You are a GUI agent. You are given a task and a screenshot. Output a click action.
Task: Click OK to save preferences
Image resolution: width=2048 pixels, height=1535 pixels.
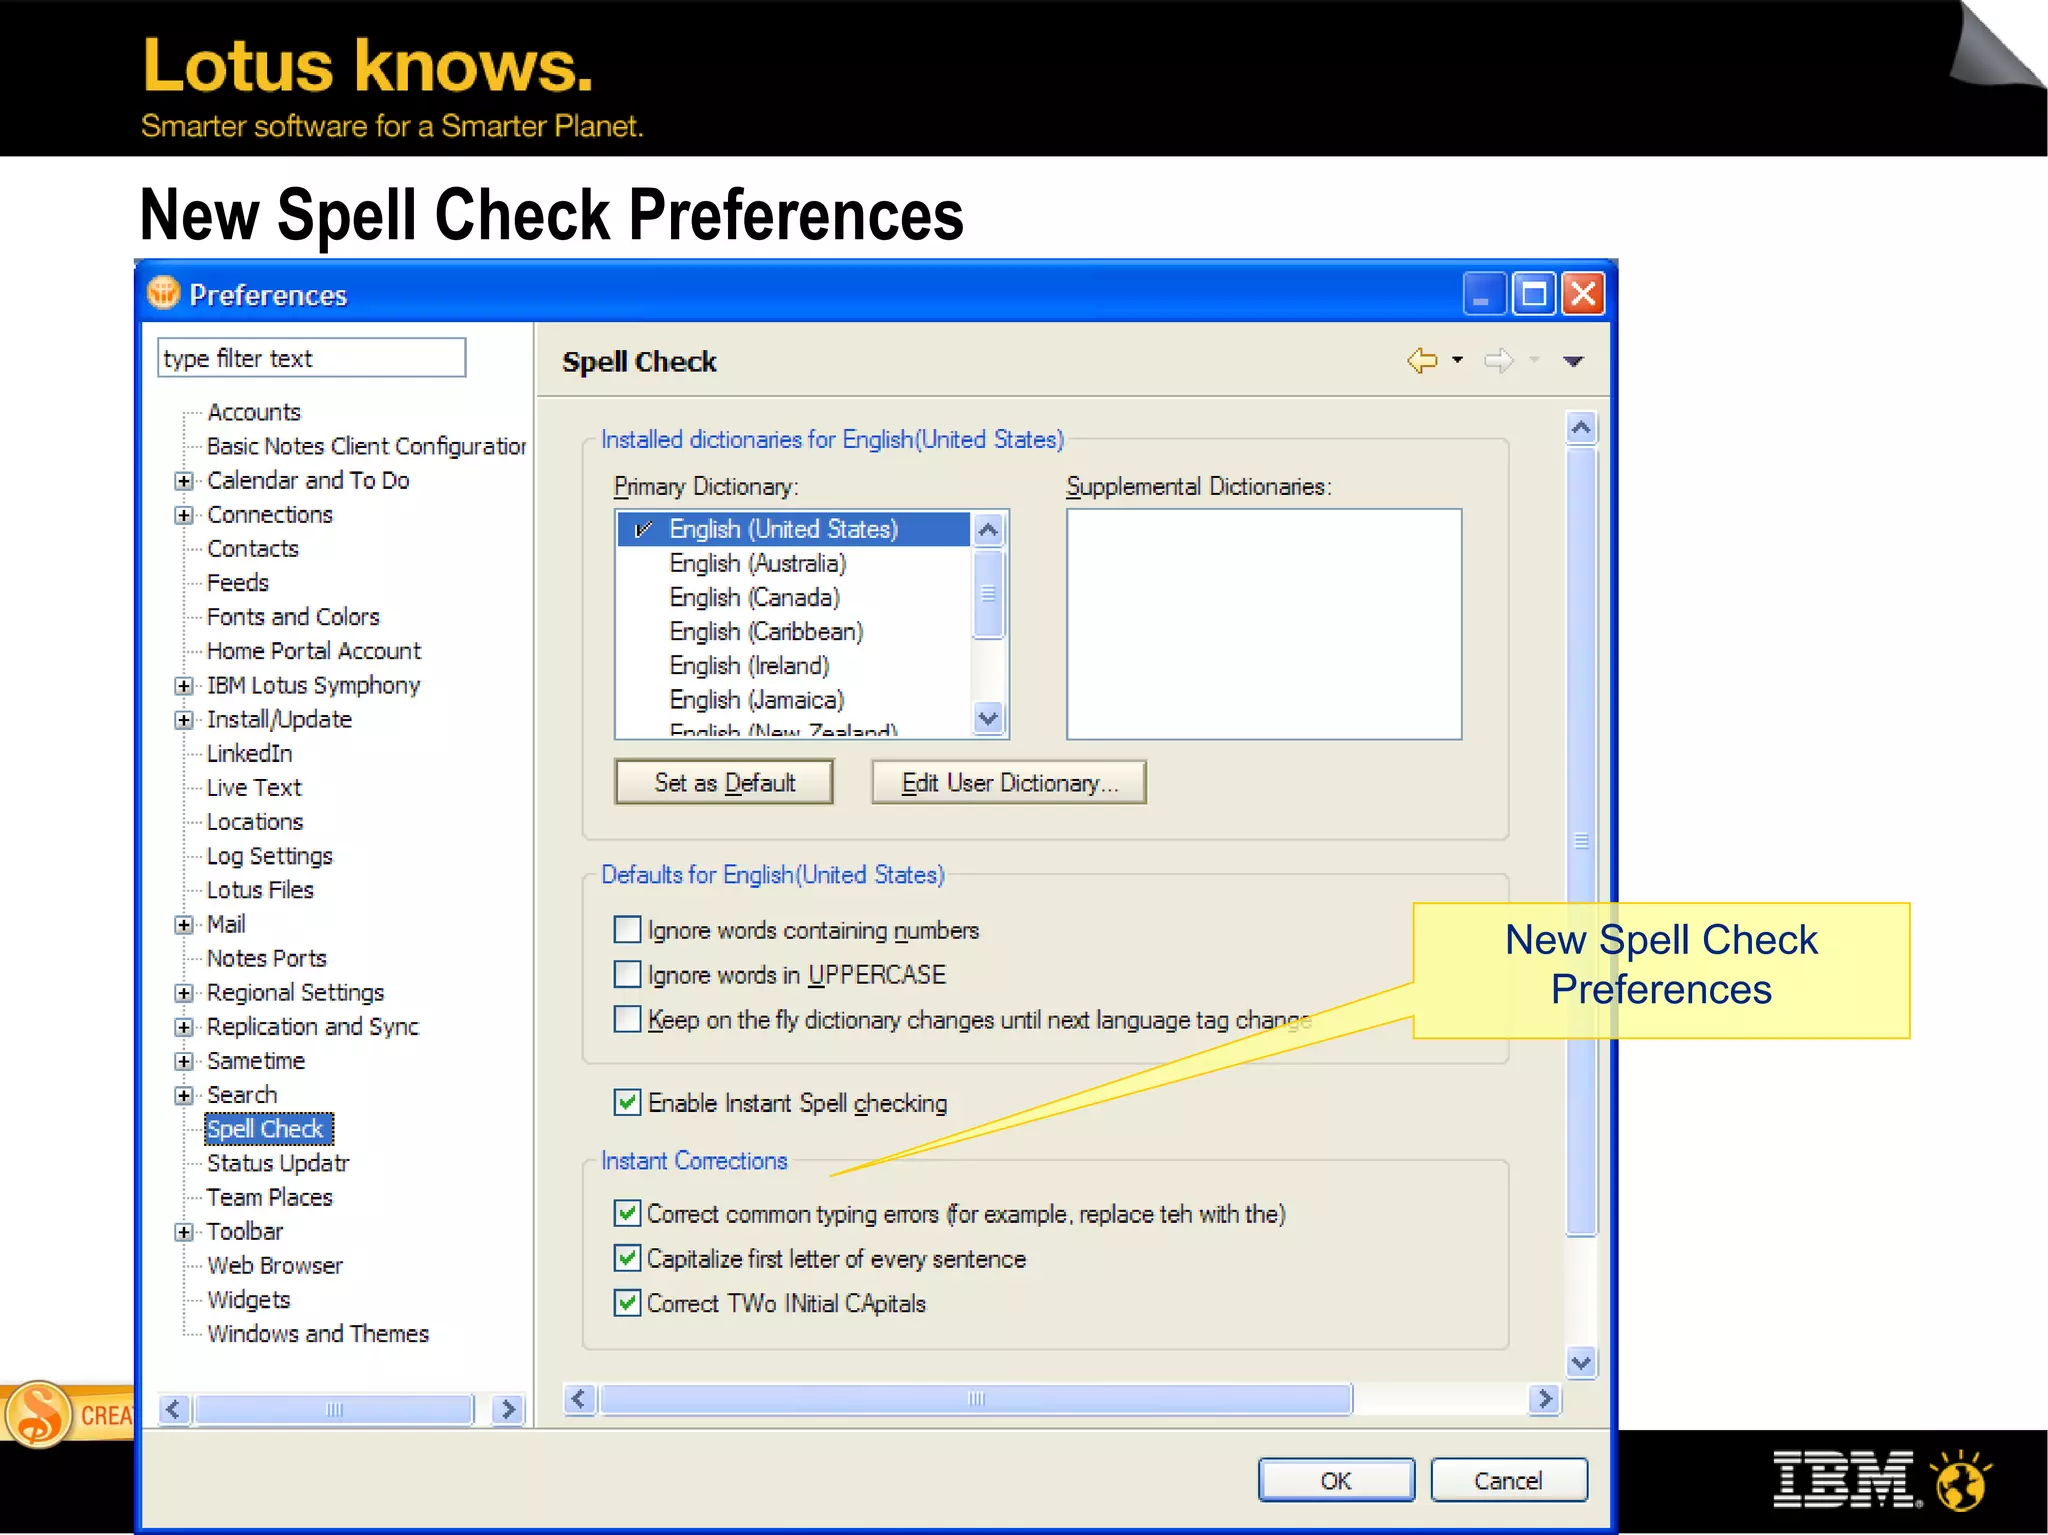[x=1336, y=1480]
